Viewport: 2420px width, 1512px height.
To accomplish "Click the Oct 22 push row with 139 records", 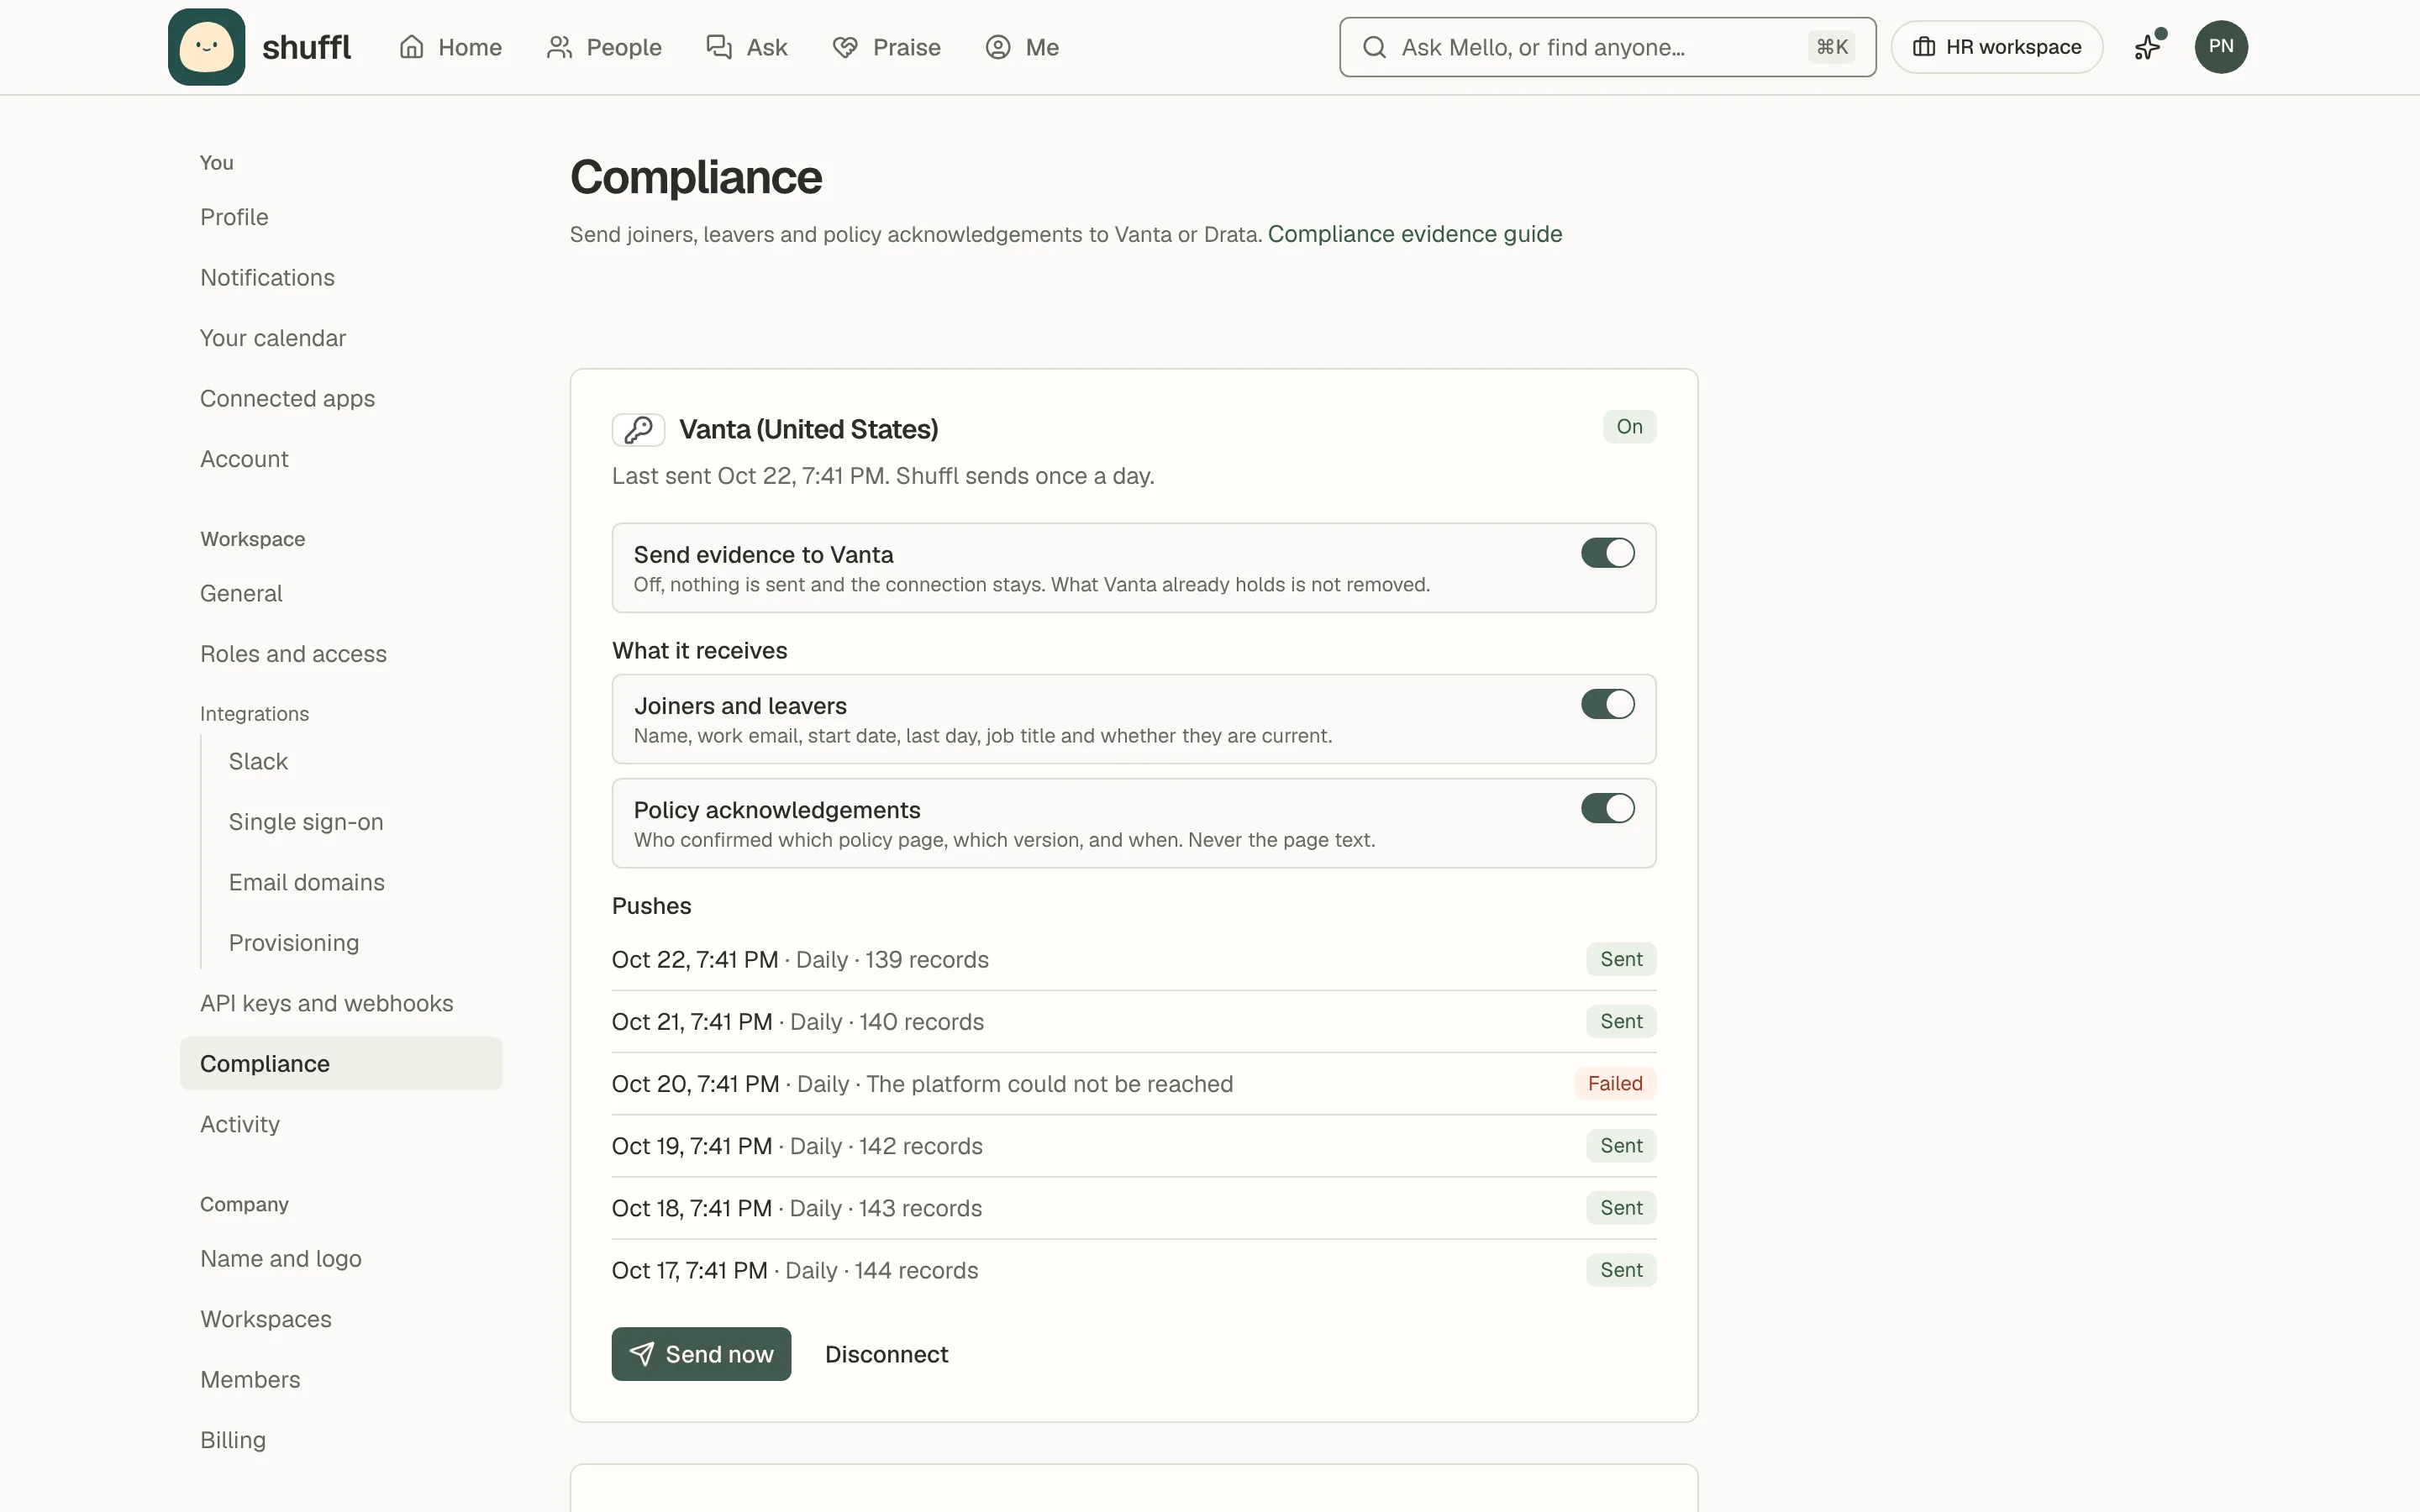I will tap(1134, 960).
